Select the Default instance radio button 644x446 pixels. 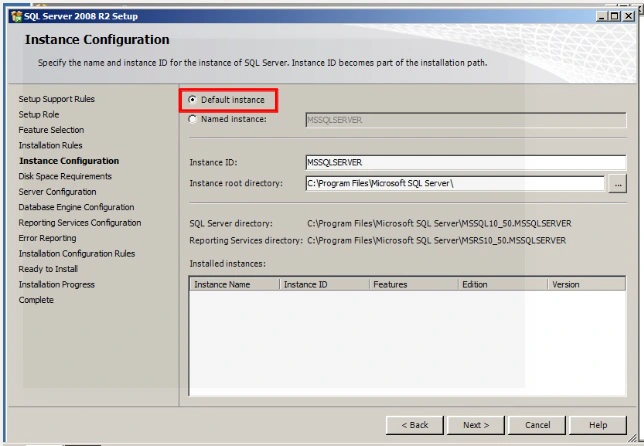(194, 100)
